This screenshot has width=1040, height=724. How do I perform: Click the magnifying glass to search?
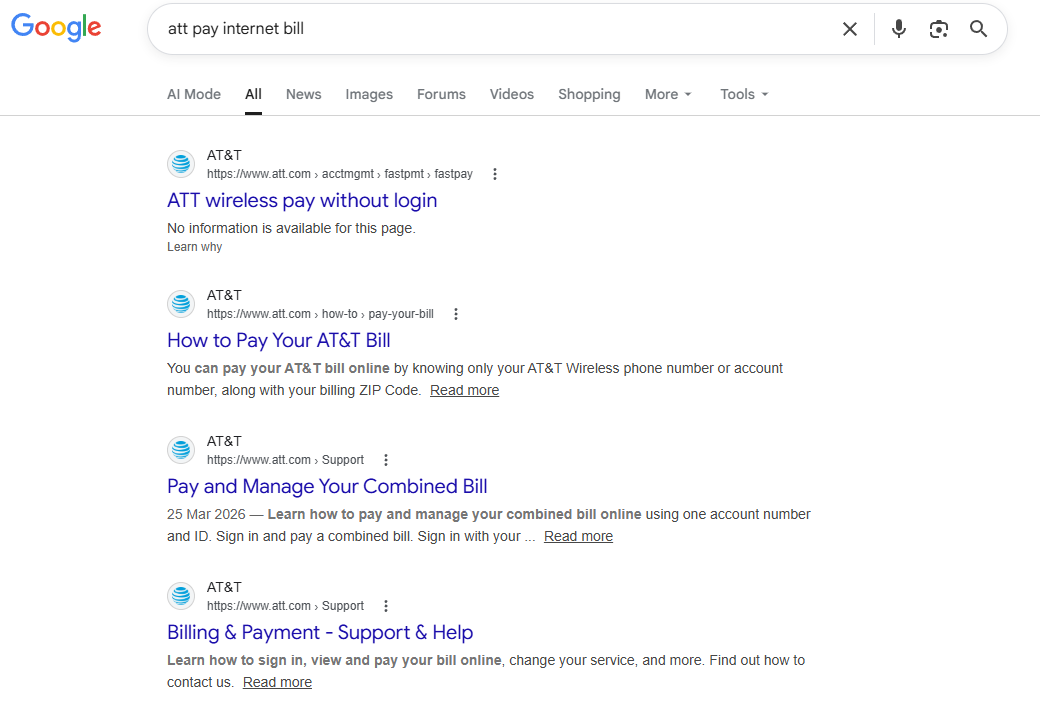978,29
